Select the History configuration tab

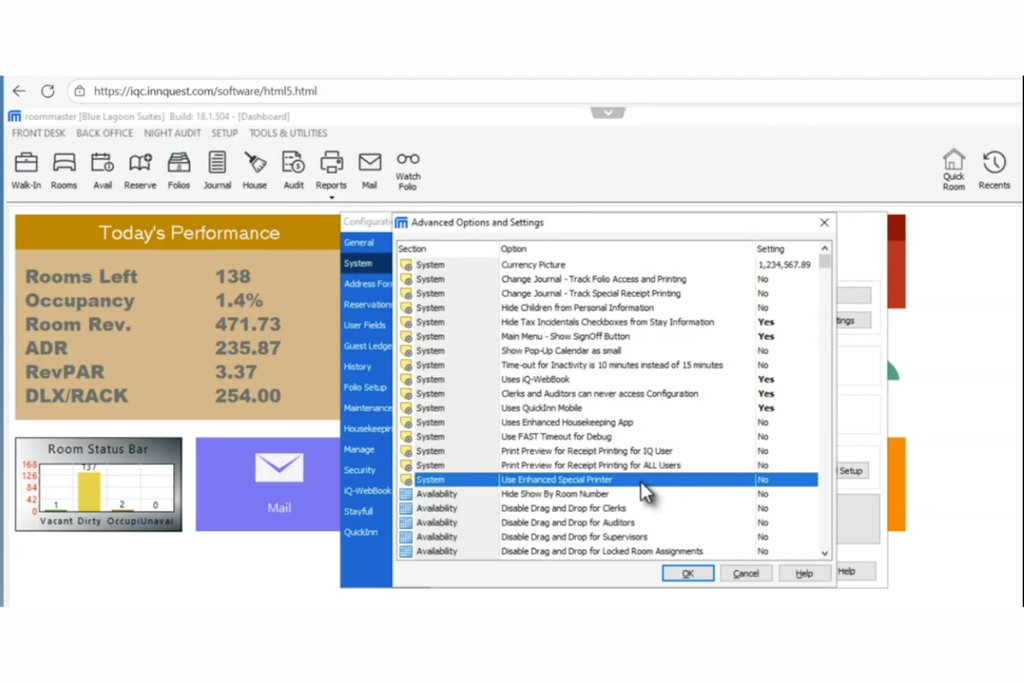tap(366, 366)
